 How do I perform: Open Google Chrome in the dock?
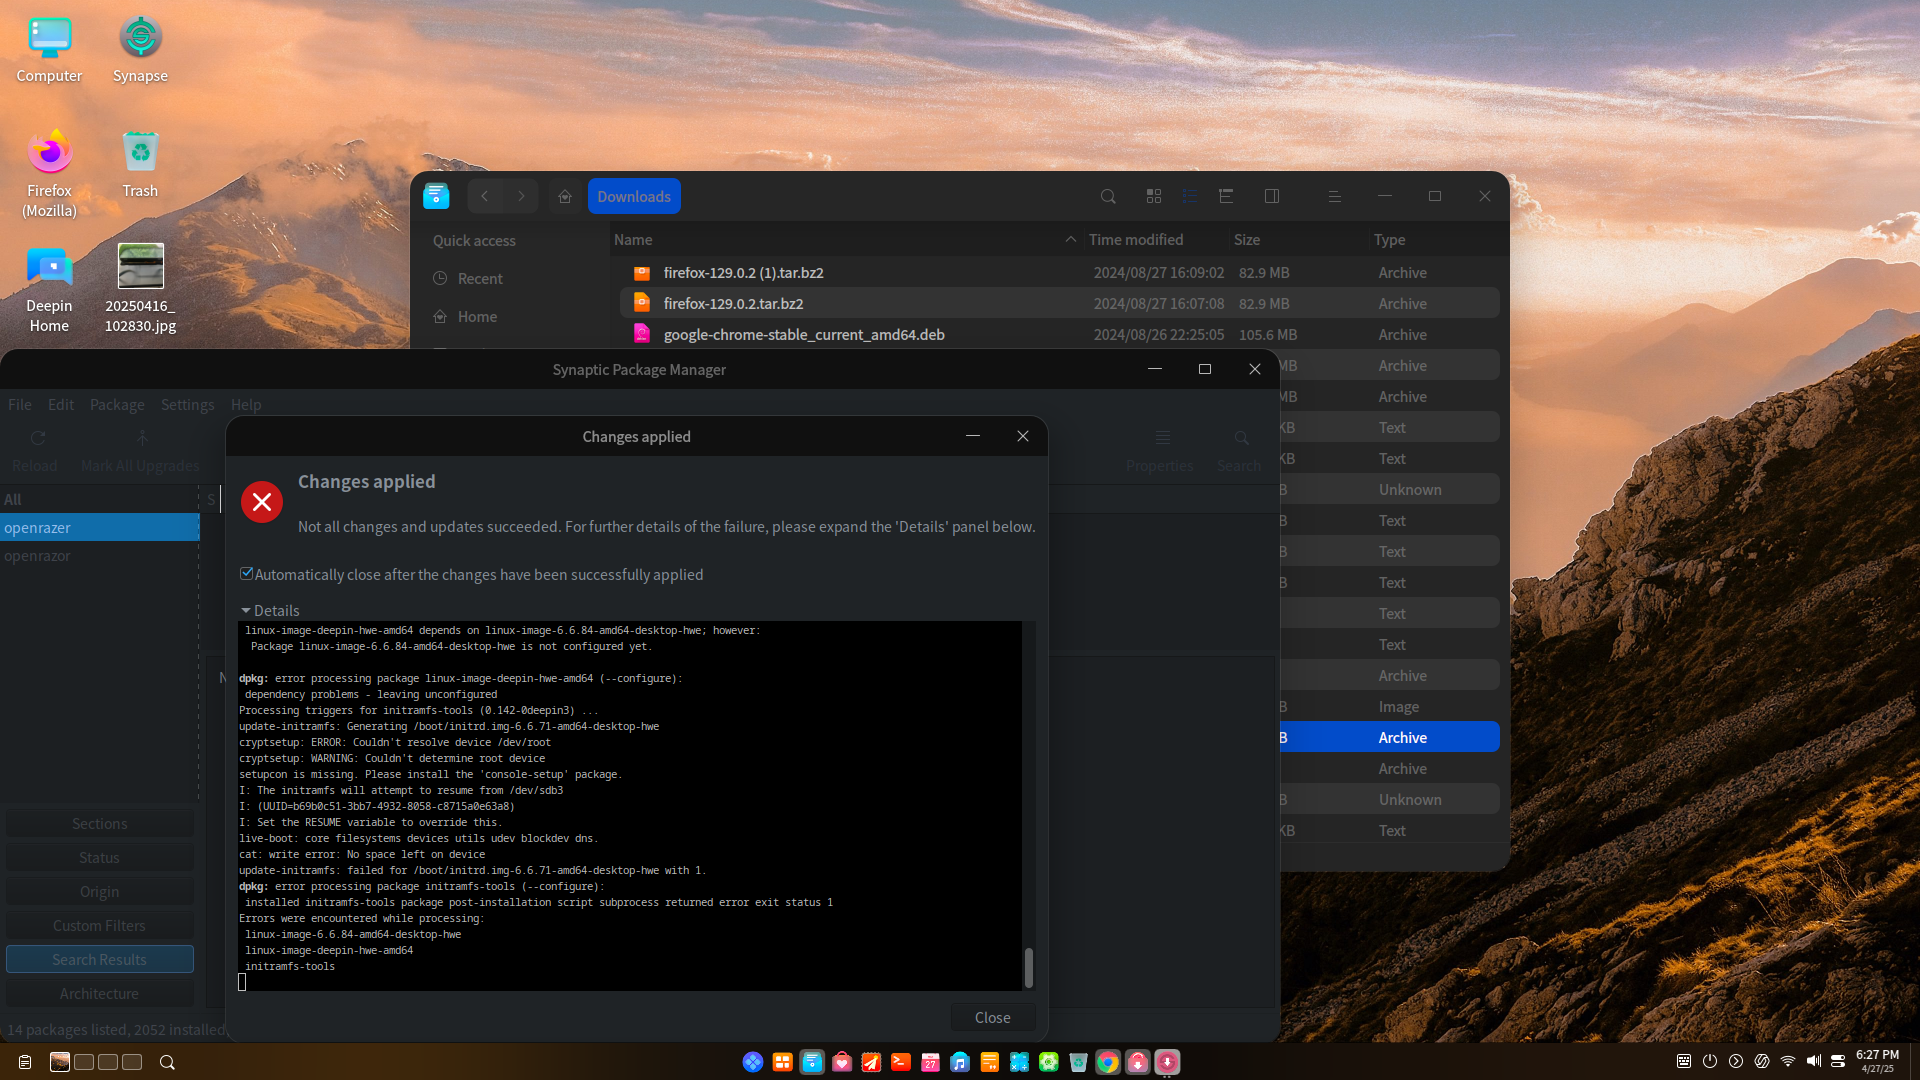click(x=1108, y=1062)
